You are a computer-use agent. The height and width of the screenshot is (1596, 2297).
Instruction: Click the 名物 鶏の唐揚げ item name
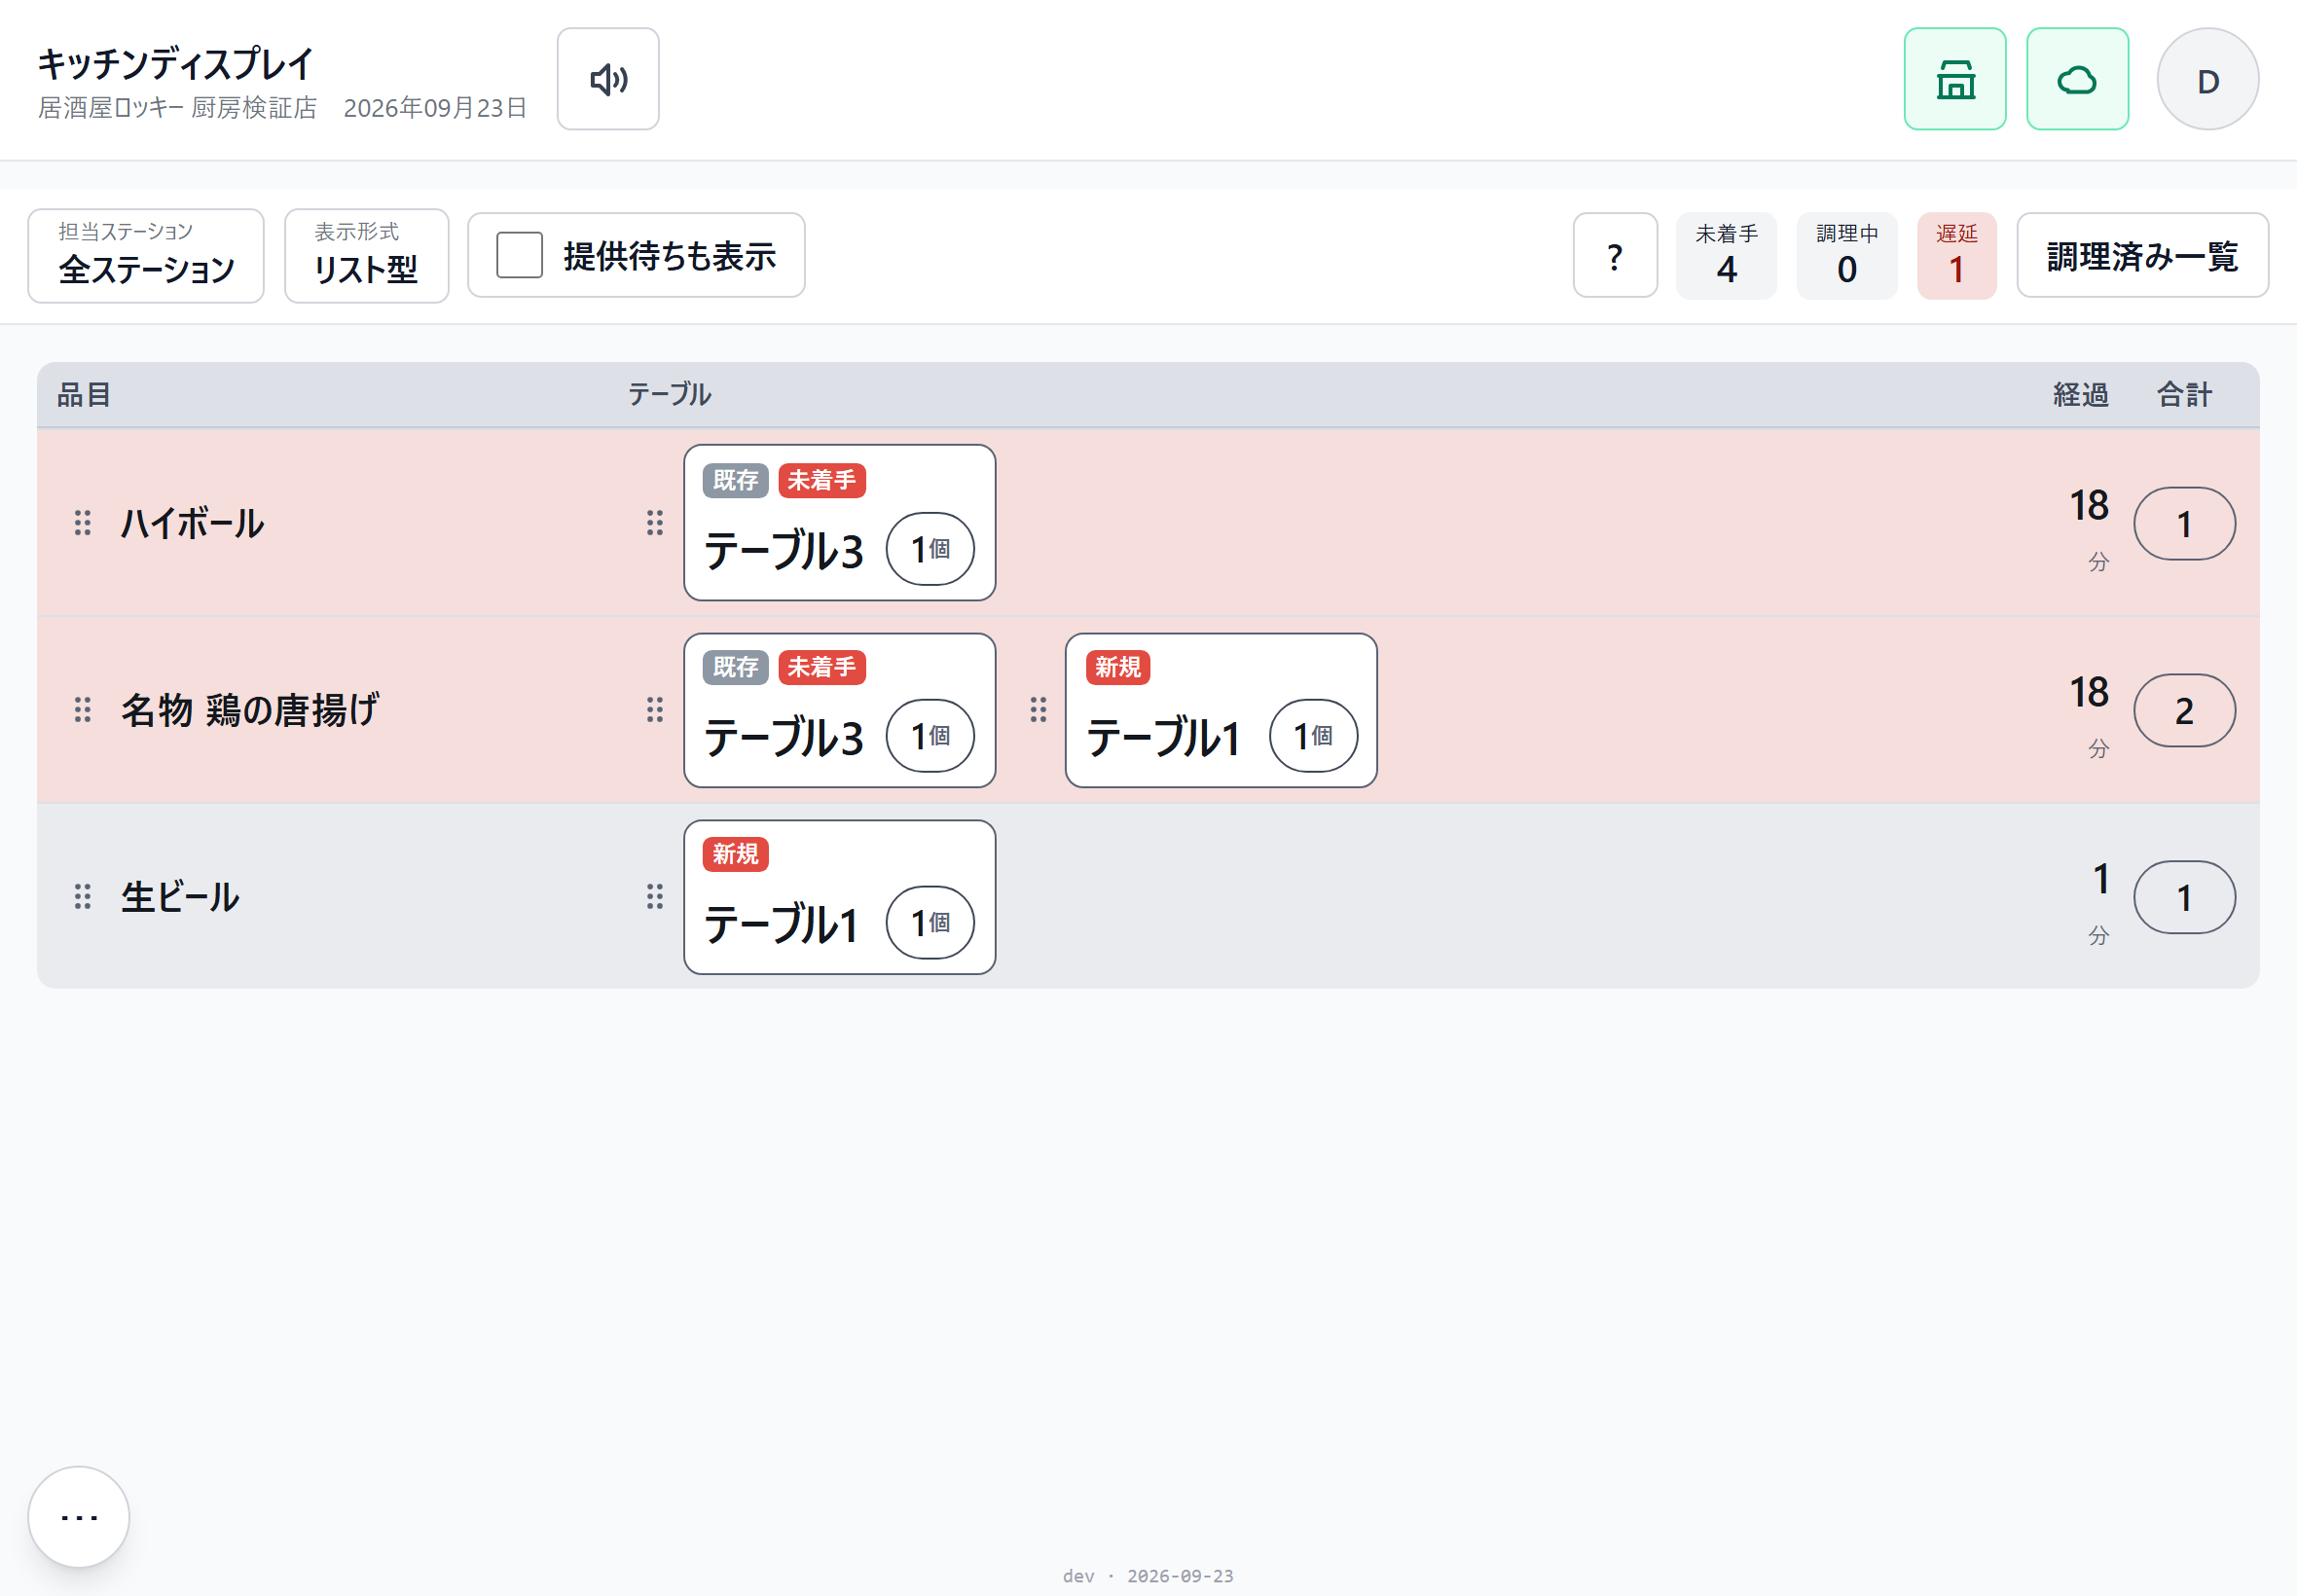250,710
